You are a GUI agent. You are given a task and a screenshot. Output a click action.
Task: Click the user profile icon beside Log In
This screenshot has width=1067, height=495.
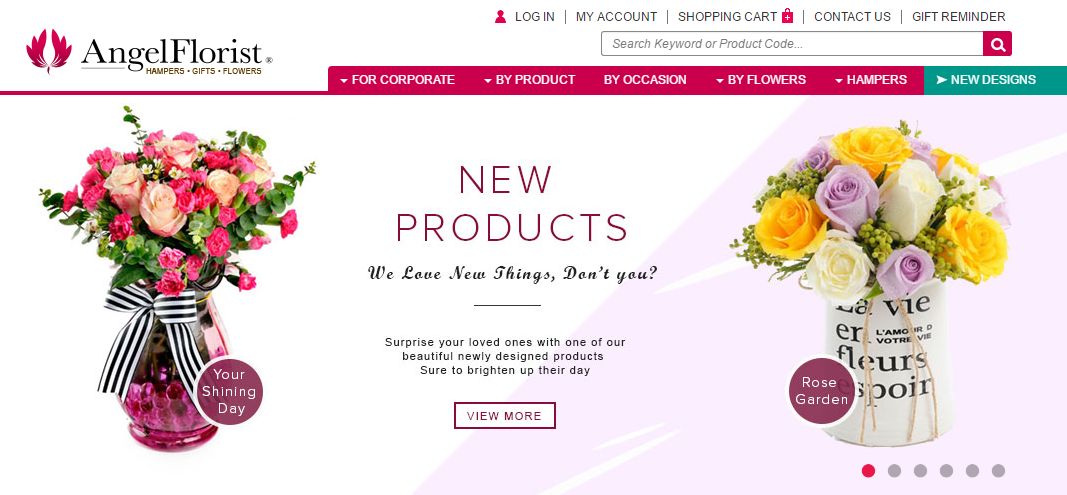point(500,16)
